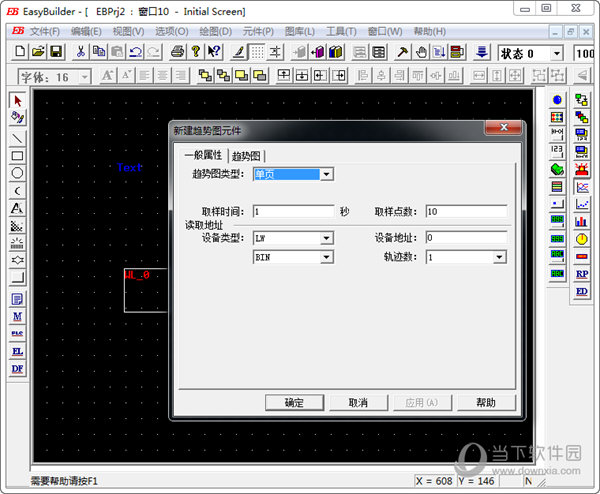Viewport: 600px width, 494px height.
Task: Click the red alarm siren icon
Action: click(x=582, y=170)
